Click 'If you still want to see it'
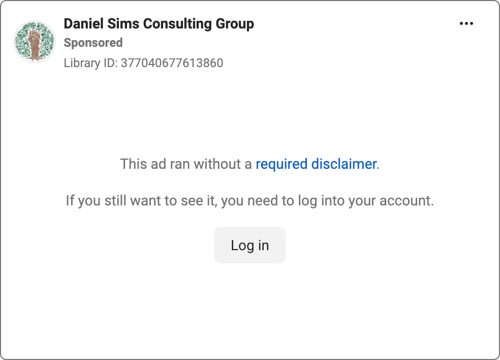The width and height of the screenshot is (500, 360). point(141,201)
